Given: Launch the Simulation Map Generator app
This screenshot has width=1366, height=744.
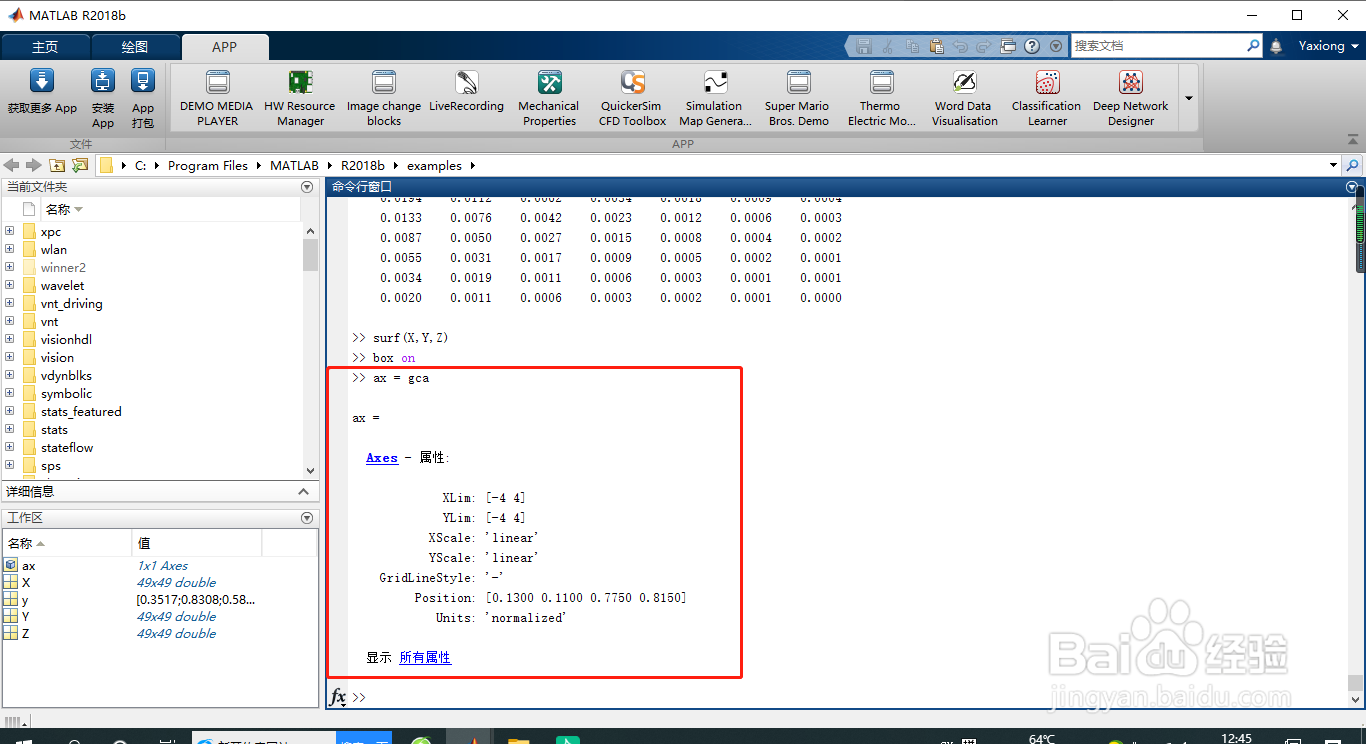Looking at the screenshot, I should [715, 98].
